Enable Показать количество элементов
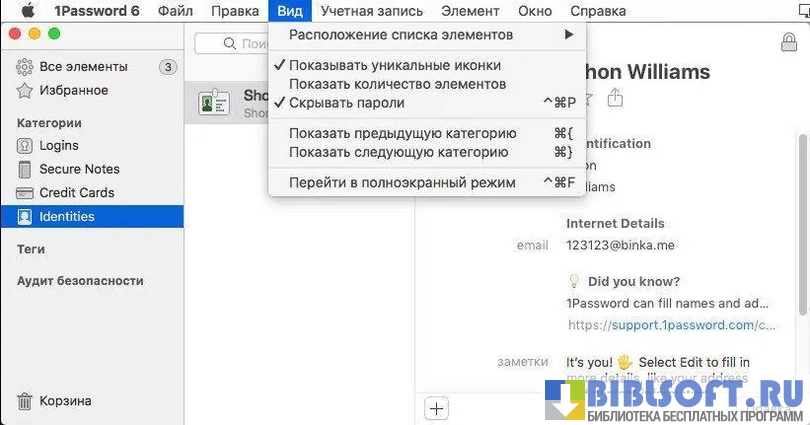 pos(397,84)
